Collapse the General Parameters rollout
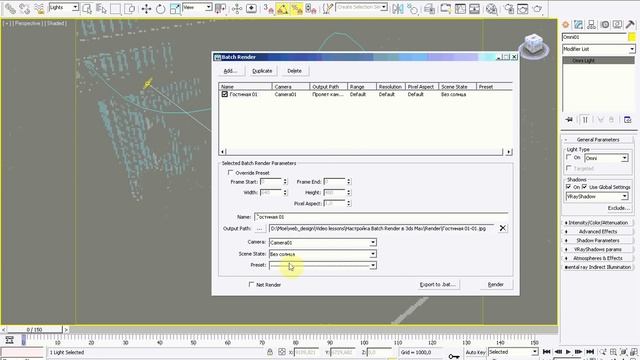Image resolution: width=640 pixels, height=360 pixels. tap(598, 140)
